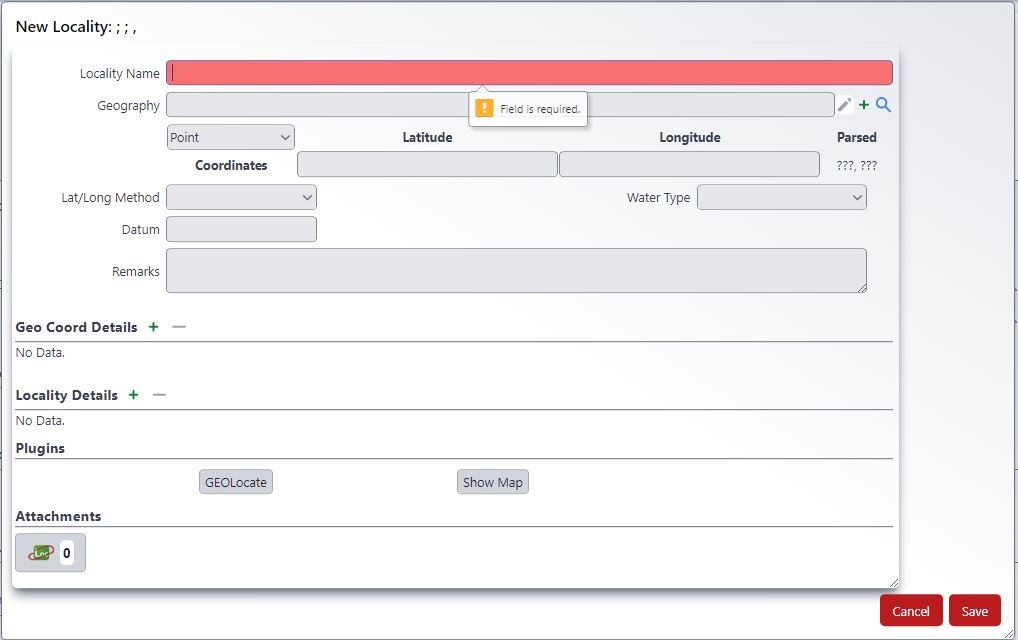Click Show Map to view the locality
Image resolution: width=1018 pixels, height=640 pixels.
pyautogui.click(x=492, y=481)
